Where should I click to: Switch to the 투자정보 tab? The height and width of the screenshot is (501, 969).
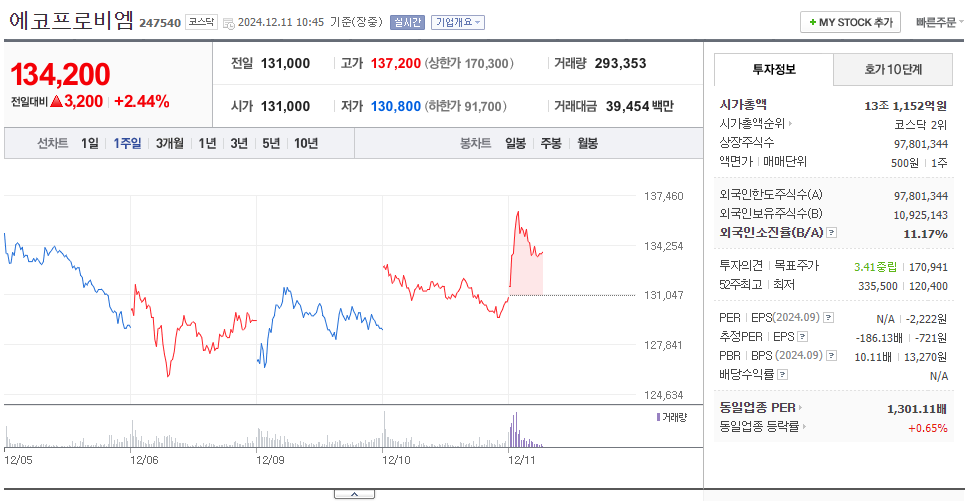(774, 69)
